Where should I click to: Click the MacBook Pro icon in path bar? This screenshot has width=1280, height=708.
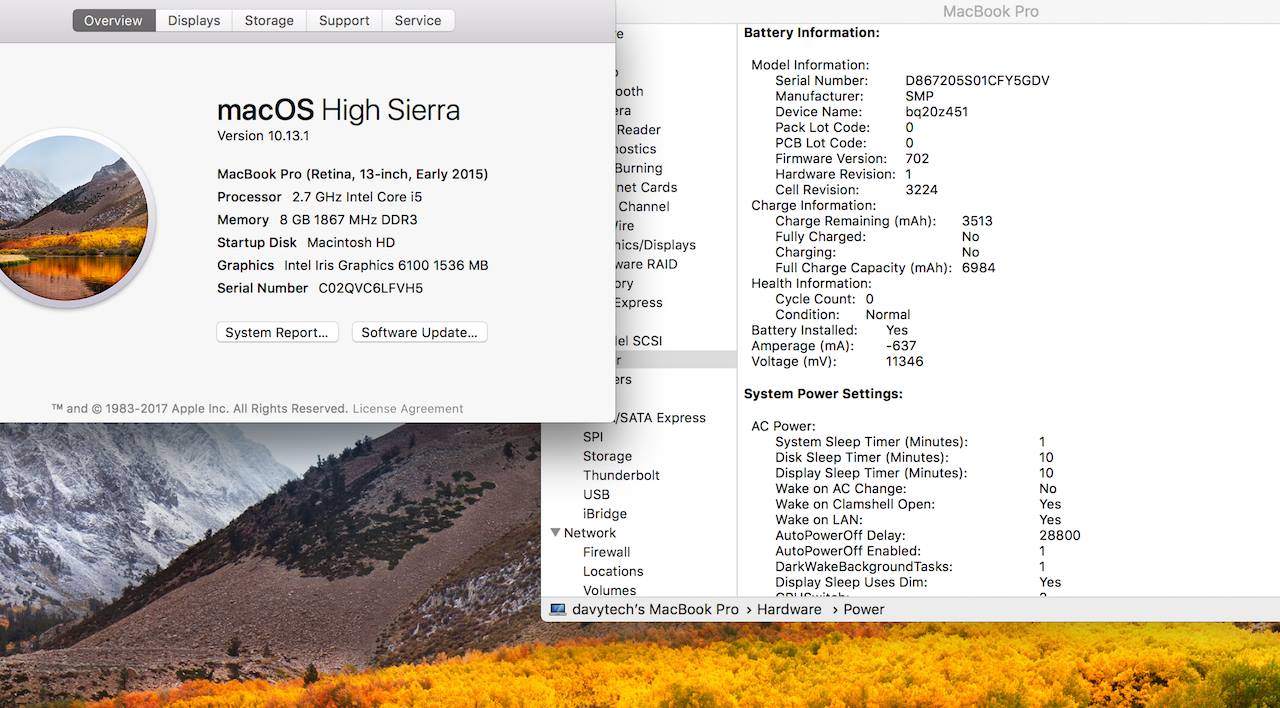pyautogui.click(x=557, y=609)
